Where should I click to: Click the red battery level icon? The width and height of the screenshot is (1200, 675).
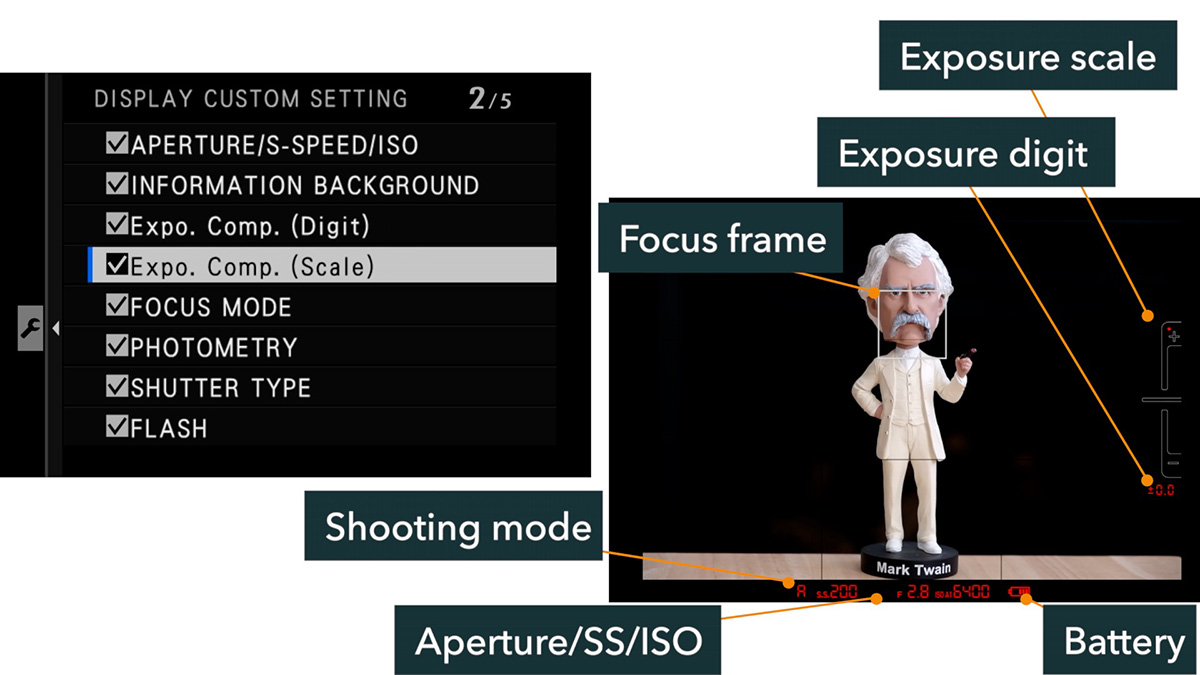point(1023,592)
